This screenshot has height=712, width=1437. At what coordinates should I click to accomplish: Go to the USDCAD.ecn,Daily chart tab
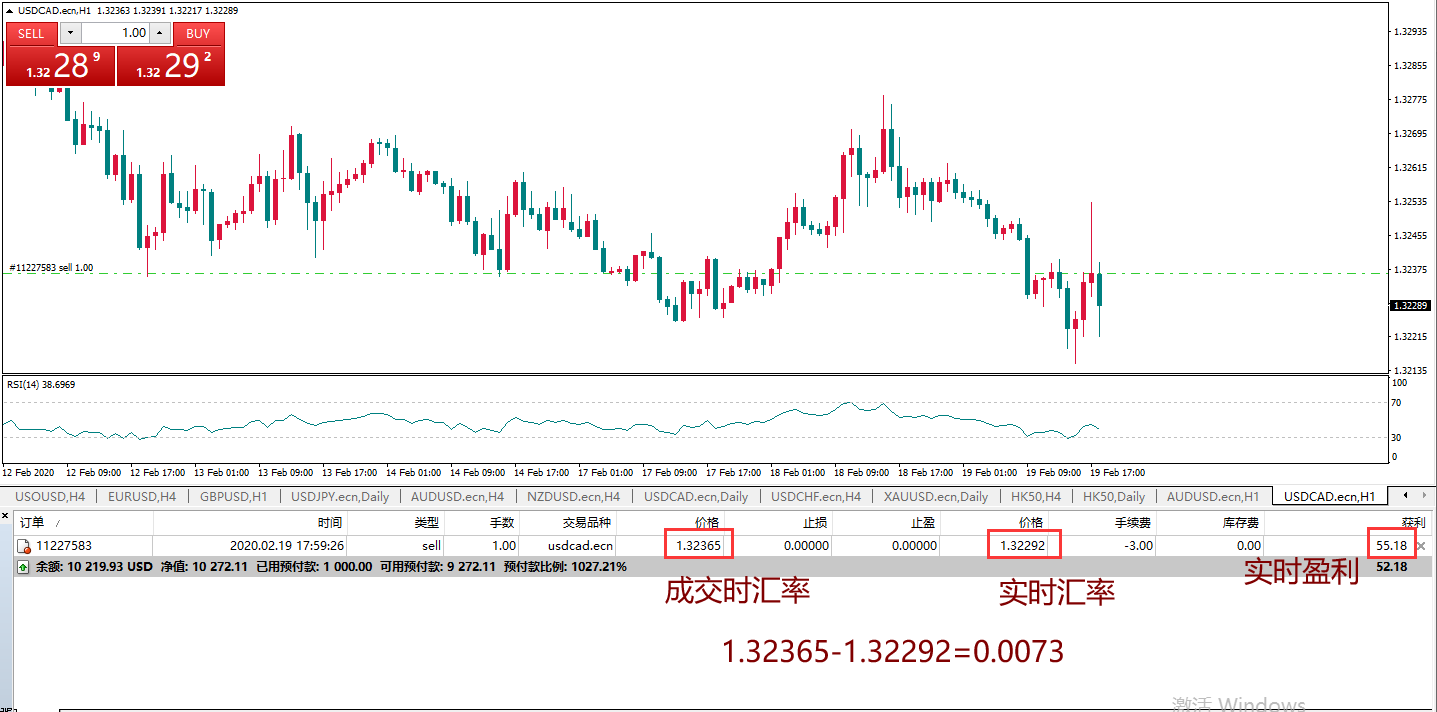coord(696,496)
